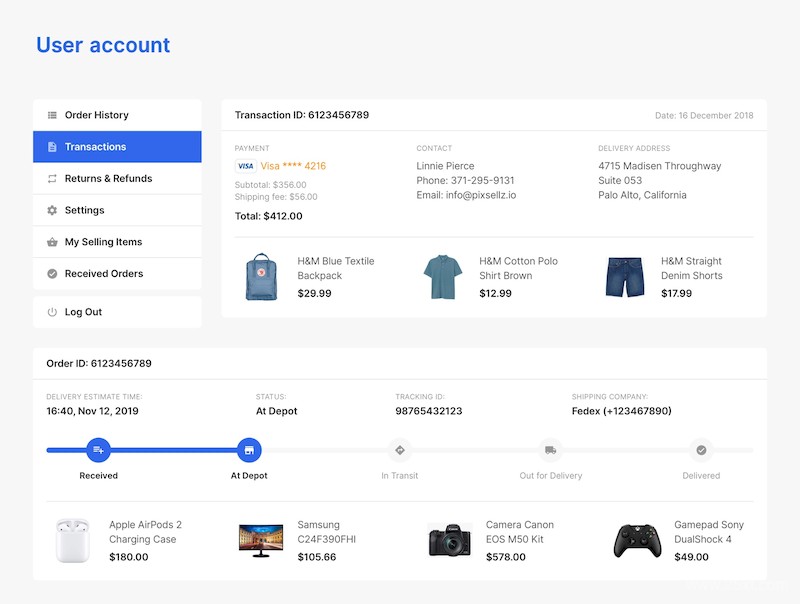
Task: Click the $180.00 AirPods case price
Action: [x=129, y=557]
